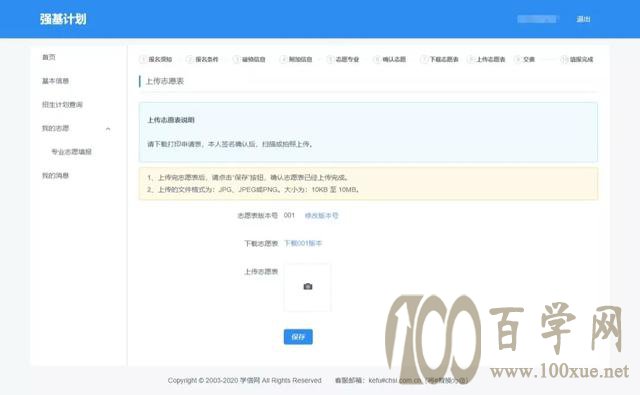
Task: Go to step 7 下载志愿表
Action: pos(440,60)
